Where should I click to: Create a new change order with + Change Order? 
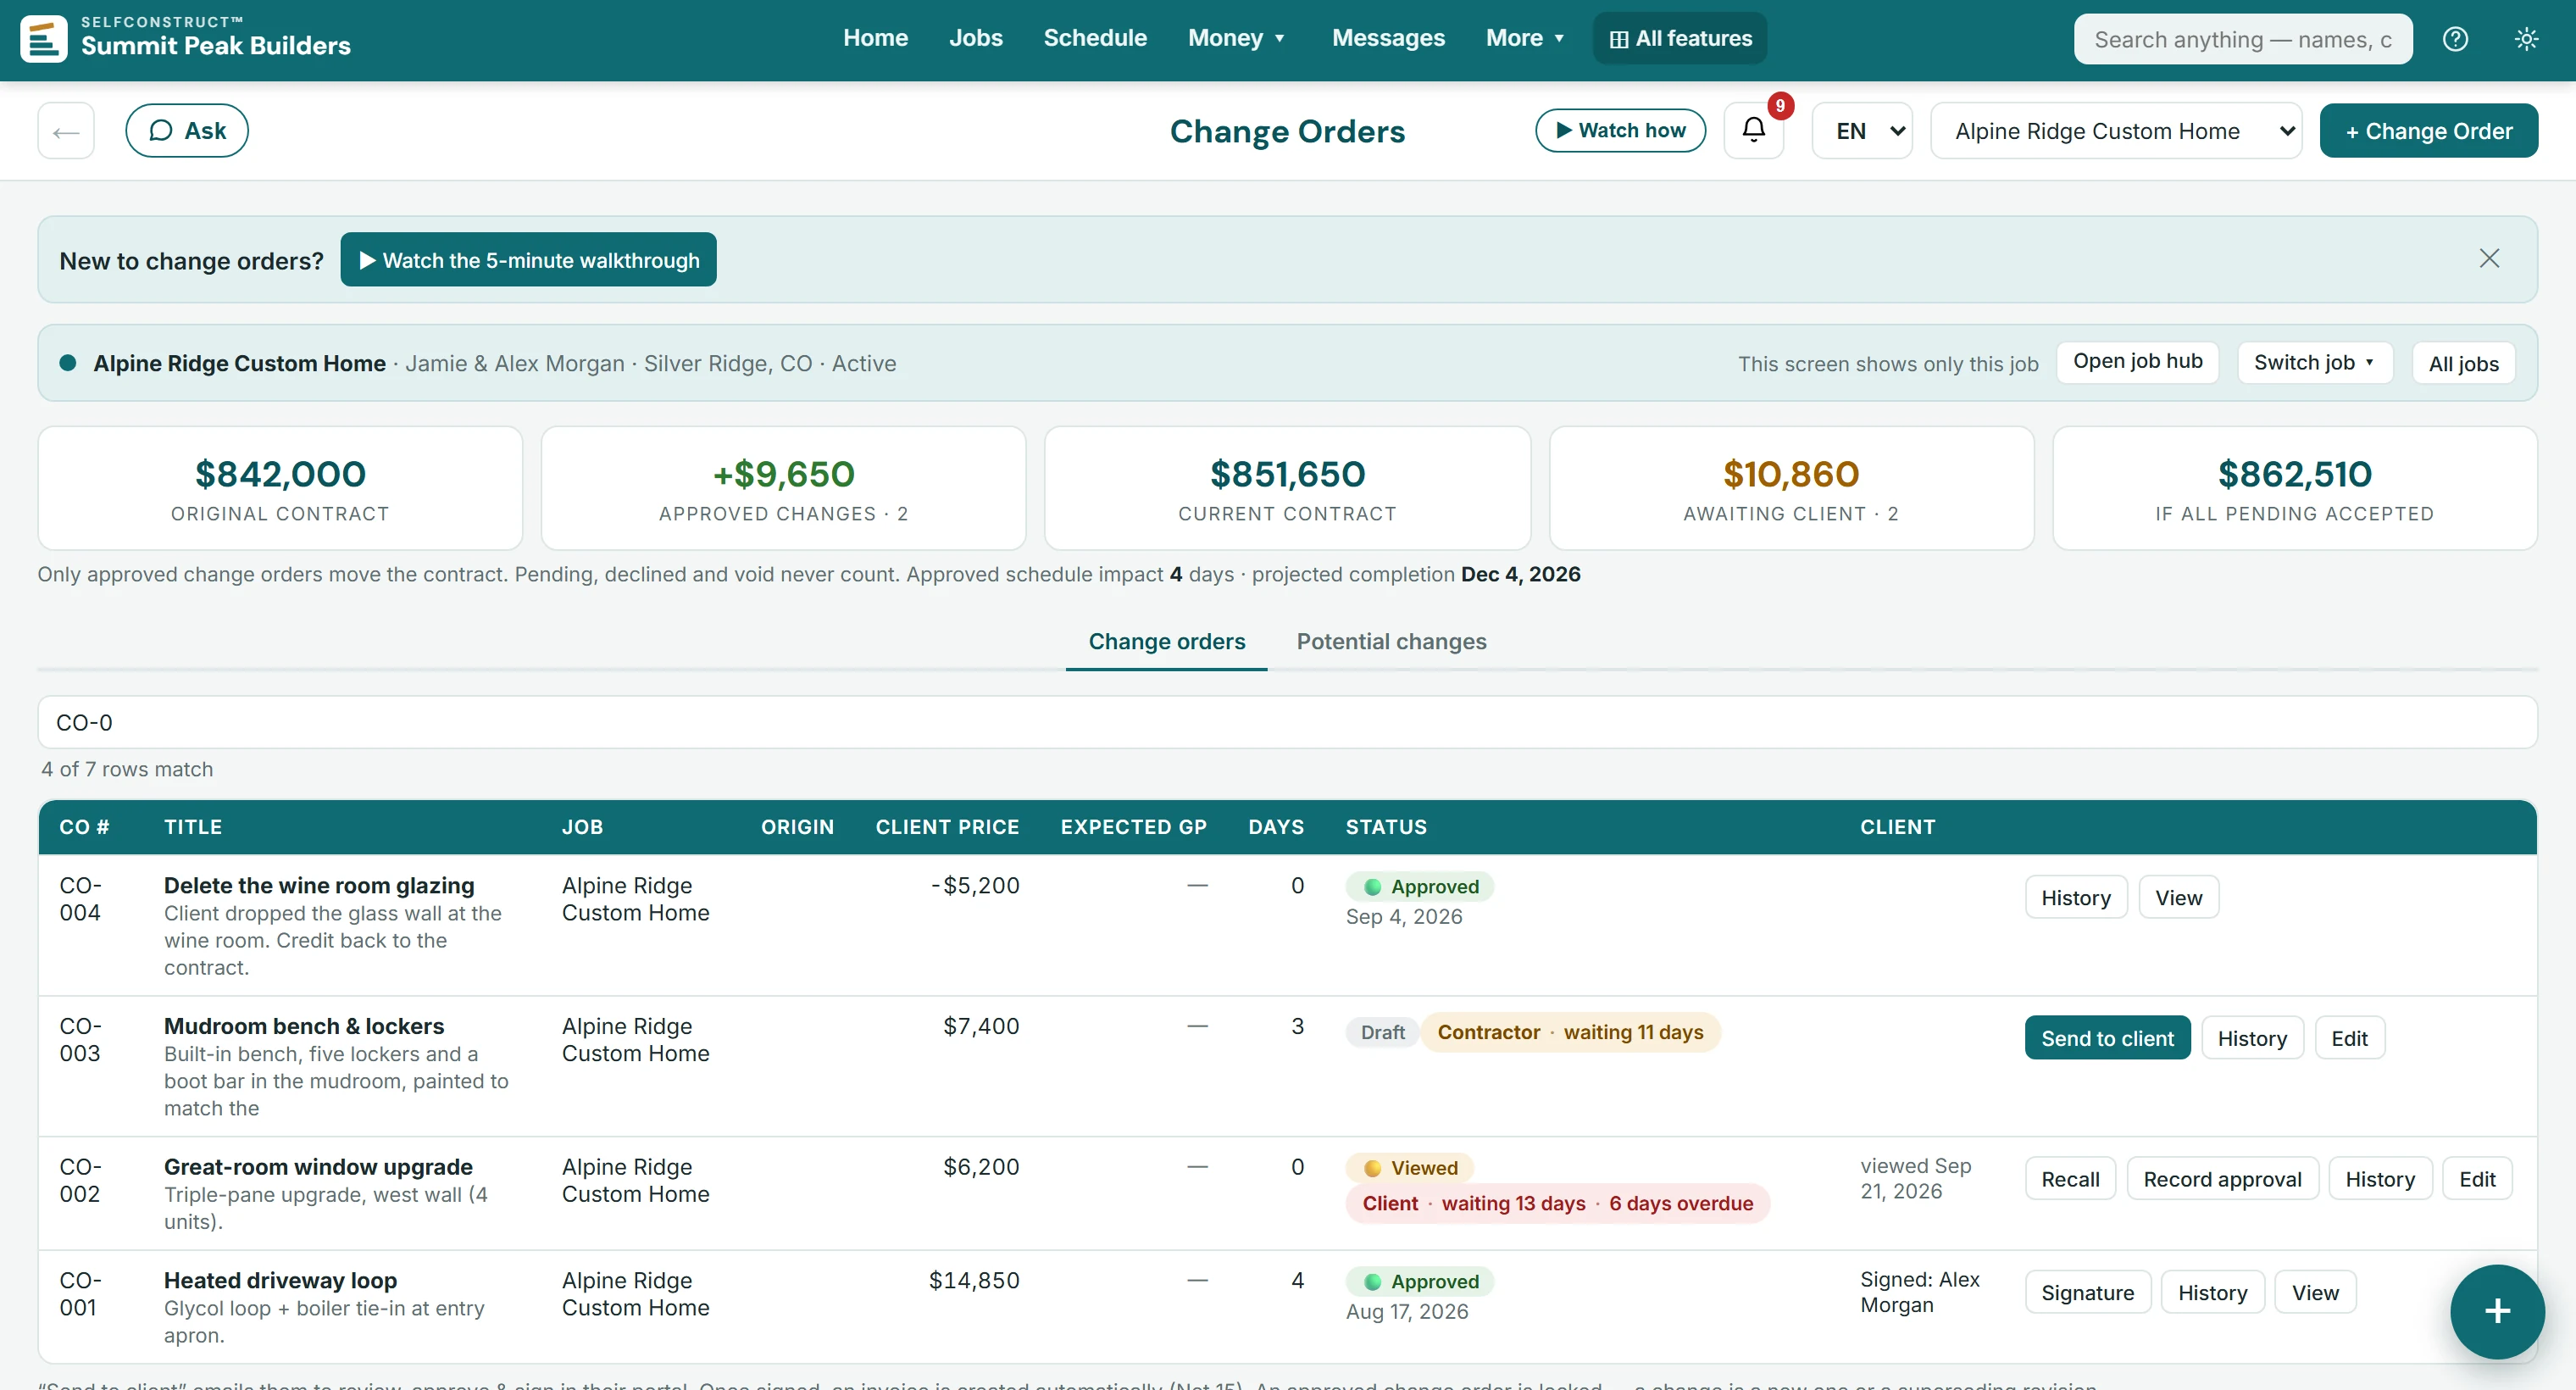(2428, 130)
